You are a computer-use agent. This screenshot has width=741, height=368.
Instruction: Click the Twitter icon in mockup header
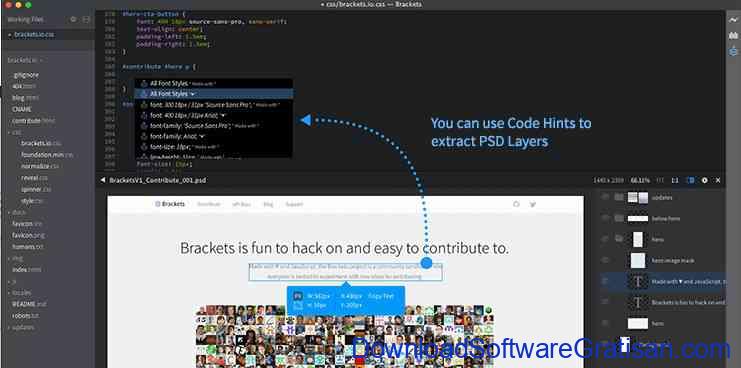[x=533, y=204]
